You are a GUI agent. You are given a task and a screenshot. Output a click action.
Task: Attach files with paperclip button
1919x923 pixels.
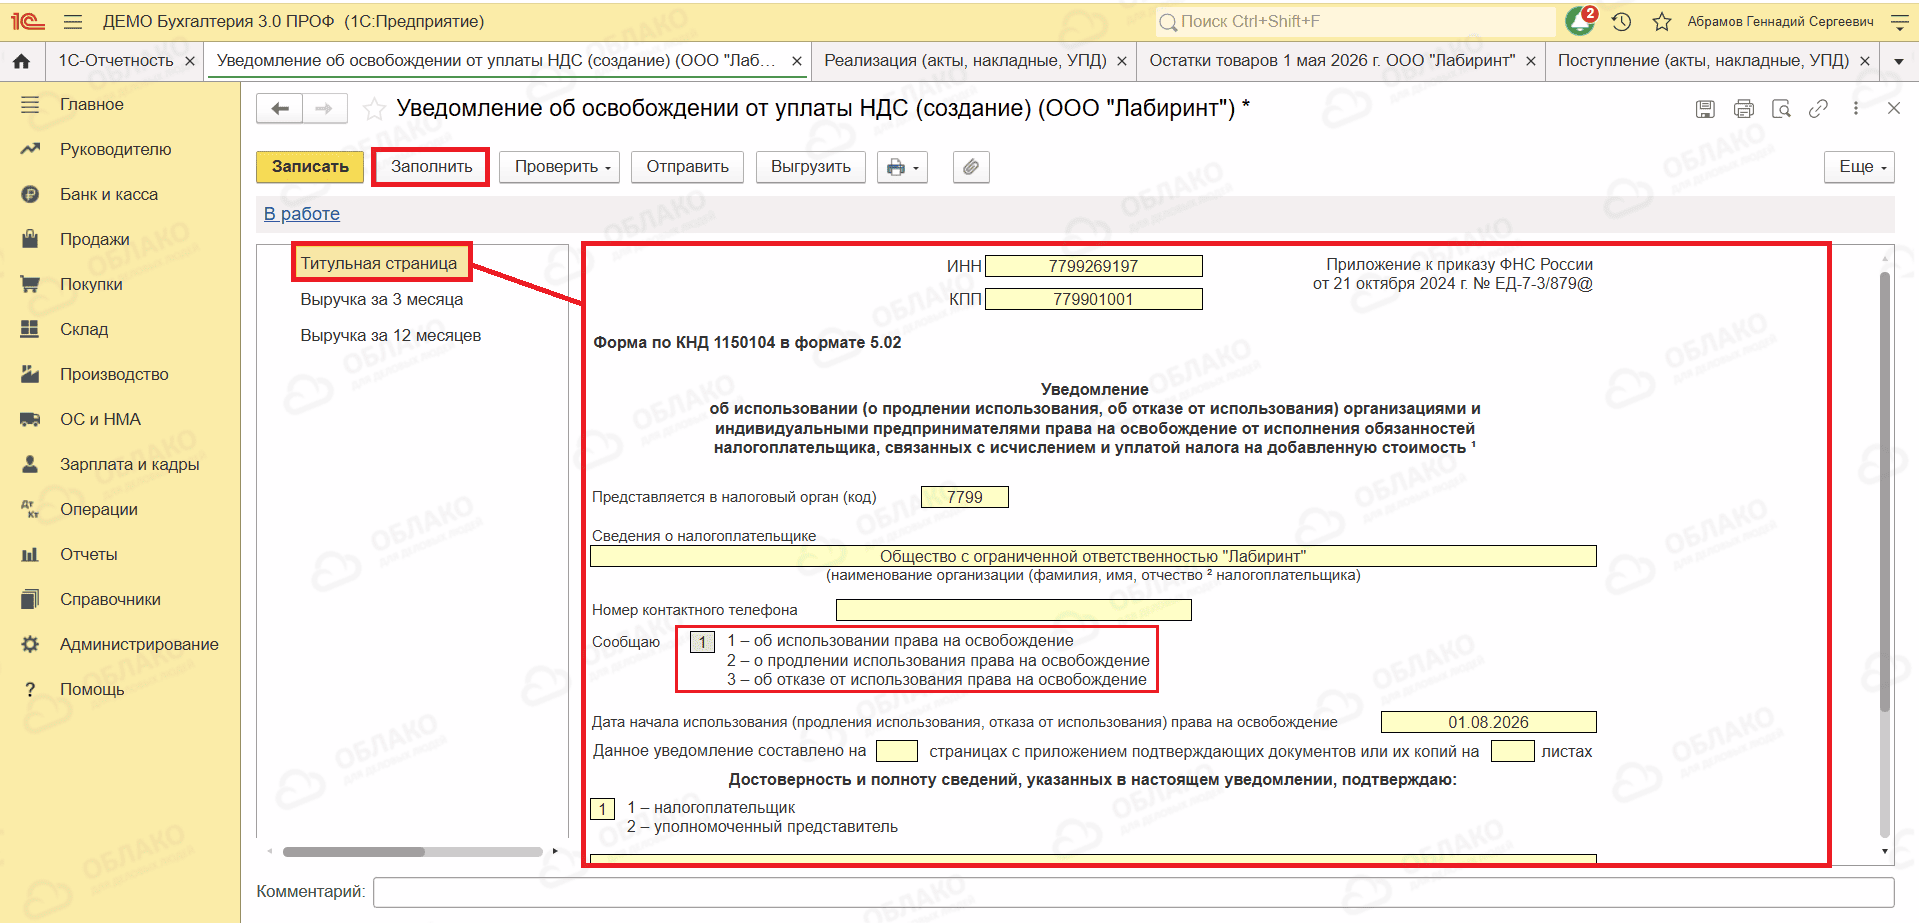971,167
